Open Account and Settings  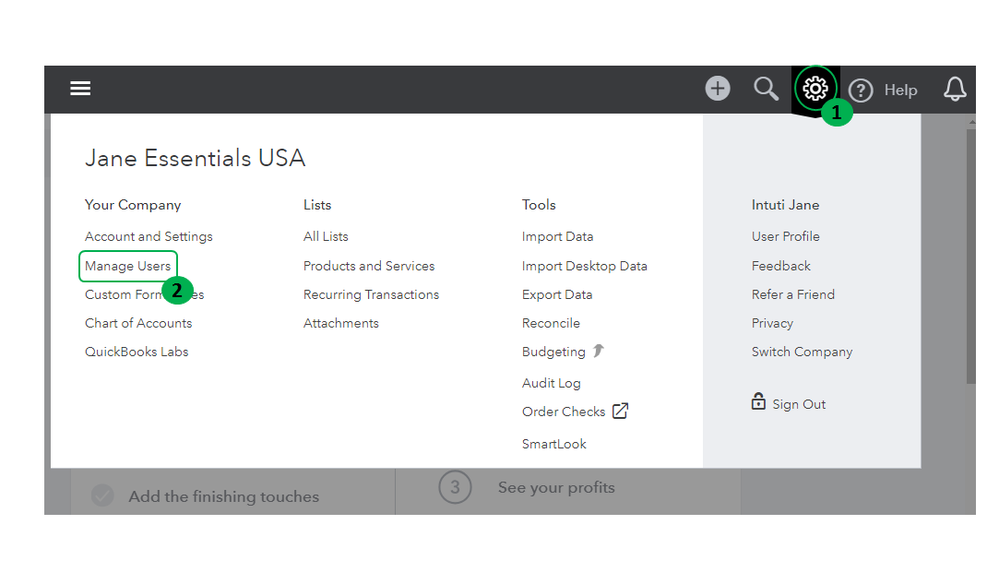tap(149, 237)
